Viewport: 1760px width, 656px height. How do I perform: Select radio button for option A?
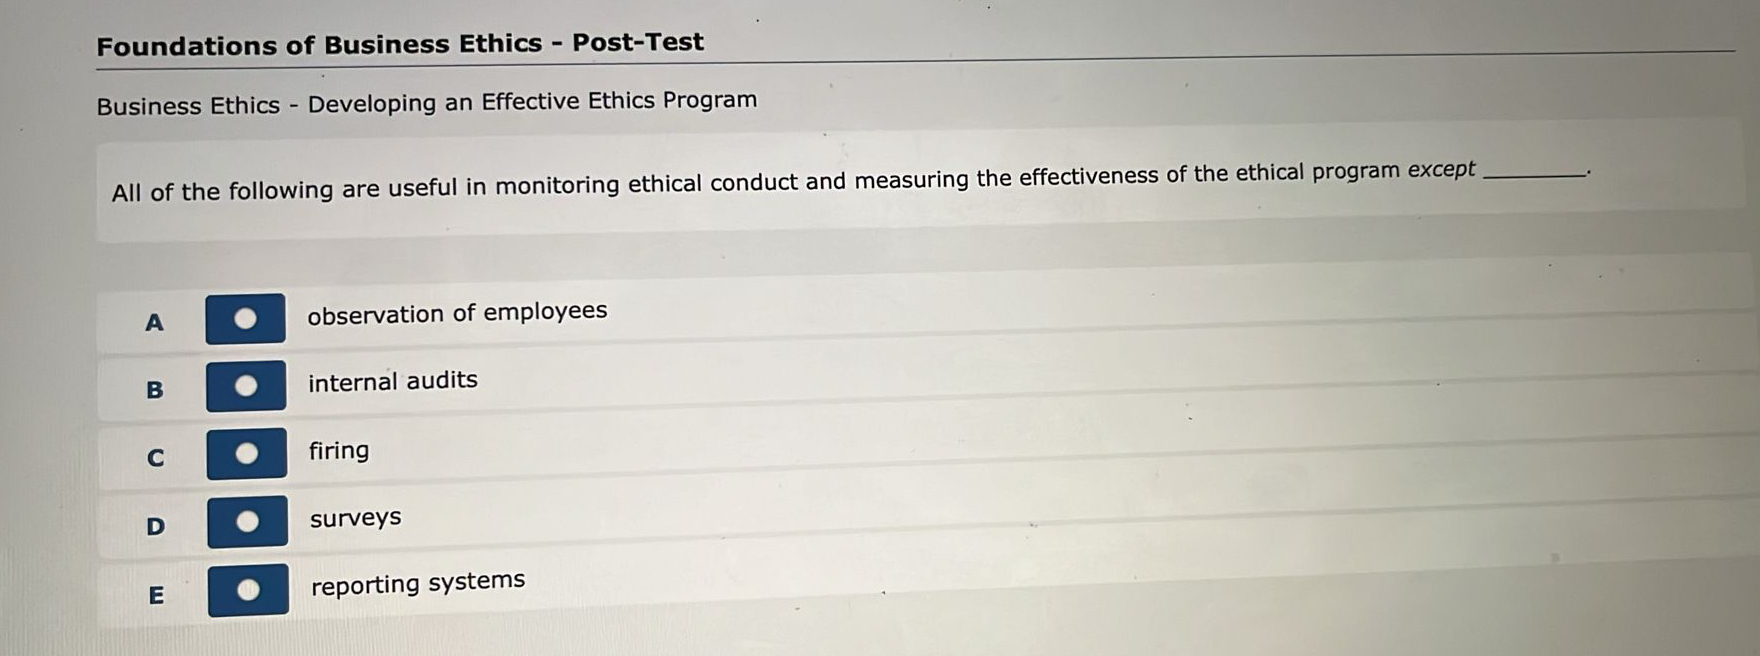[245, 318]
